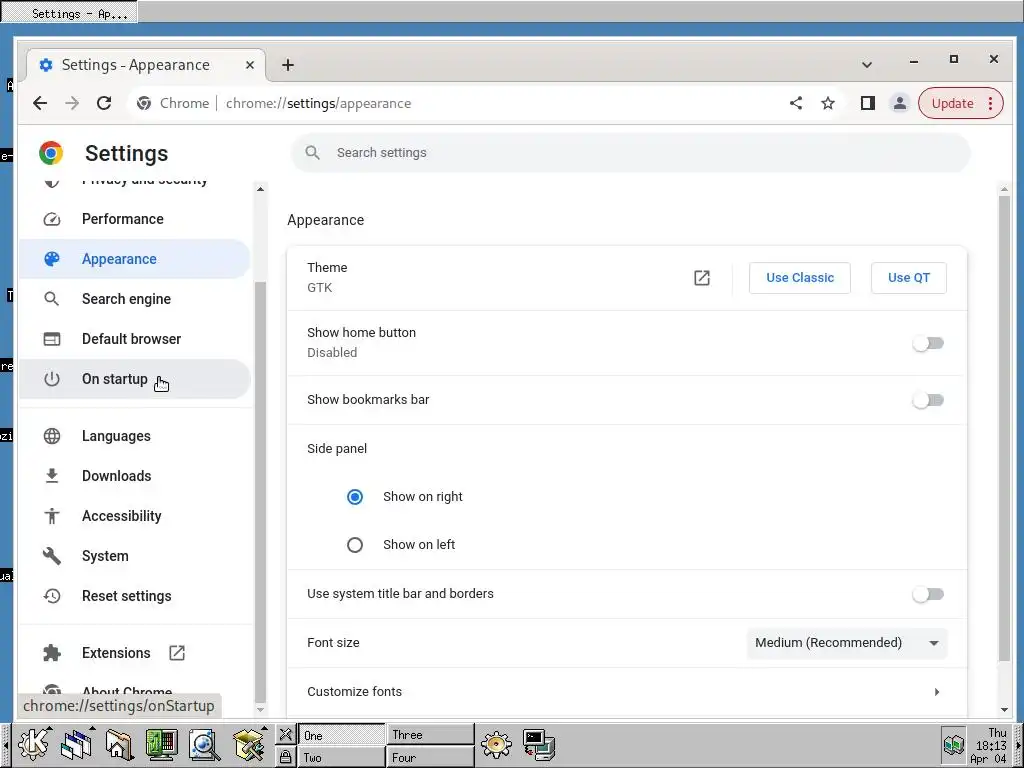The height and width of the screenshot is (768, 1024).
Task: Click the Performance speedometer icon
Action: click(52, 219)
